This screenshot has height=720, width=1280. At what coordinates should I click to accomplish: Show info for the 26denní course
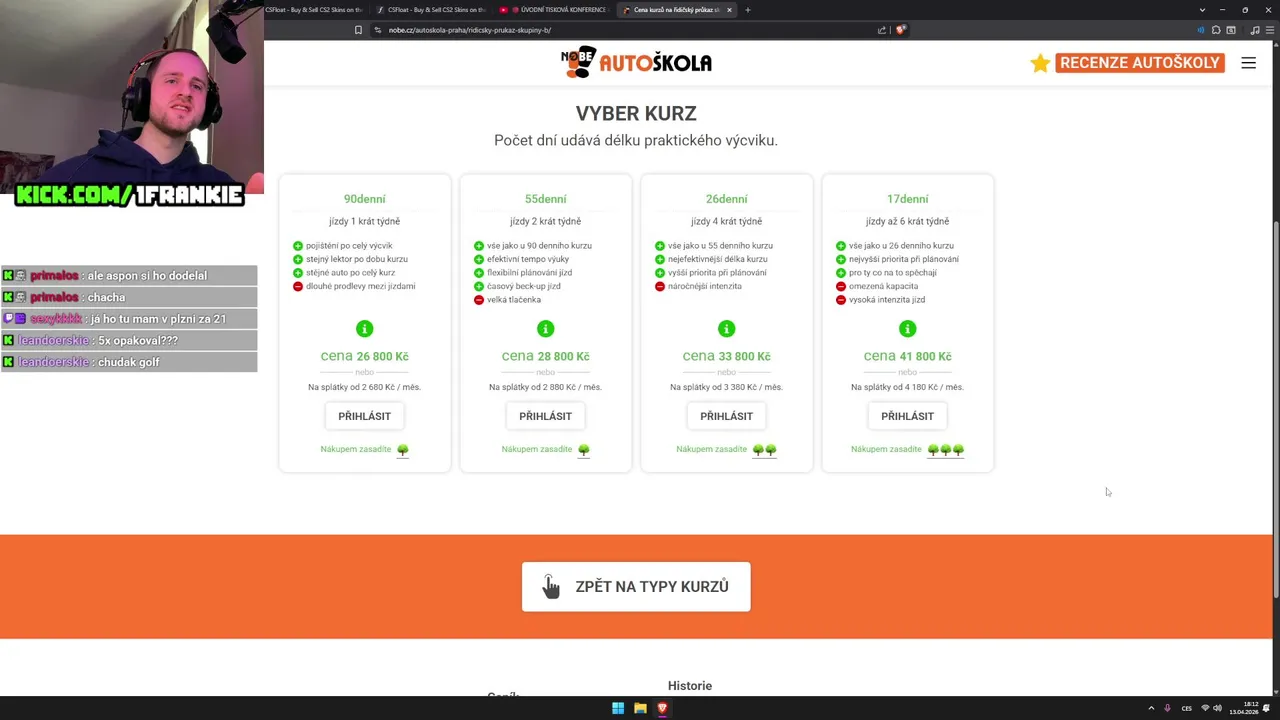[x=726, y=328]
